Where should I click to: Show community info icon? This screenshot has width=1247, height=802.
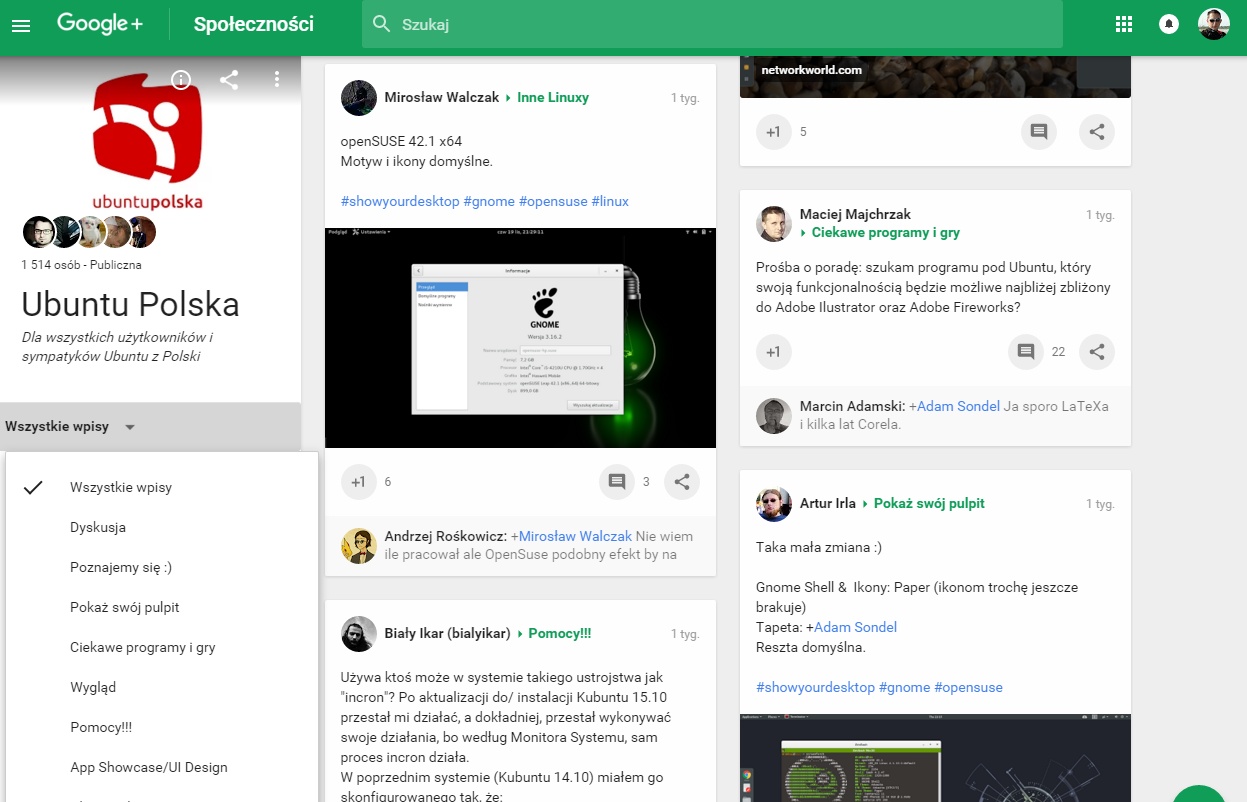click(x=181, y=80)
